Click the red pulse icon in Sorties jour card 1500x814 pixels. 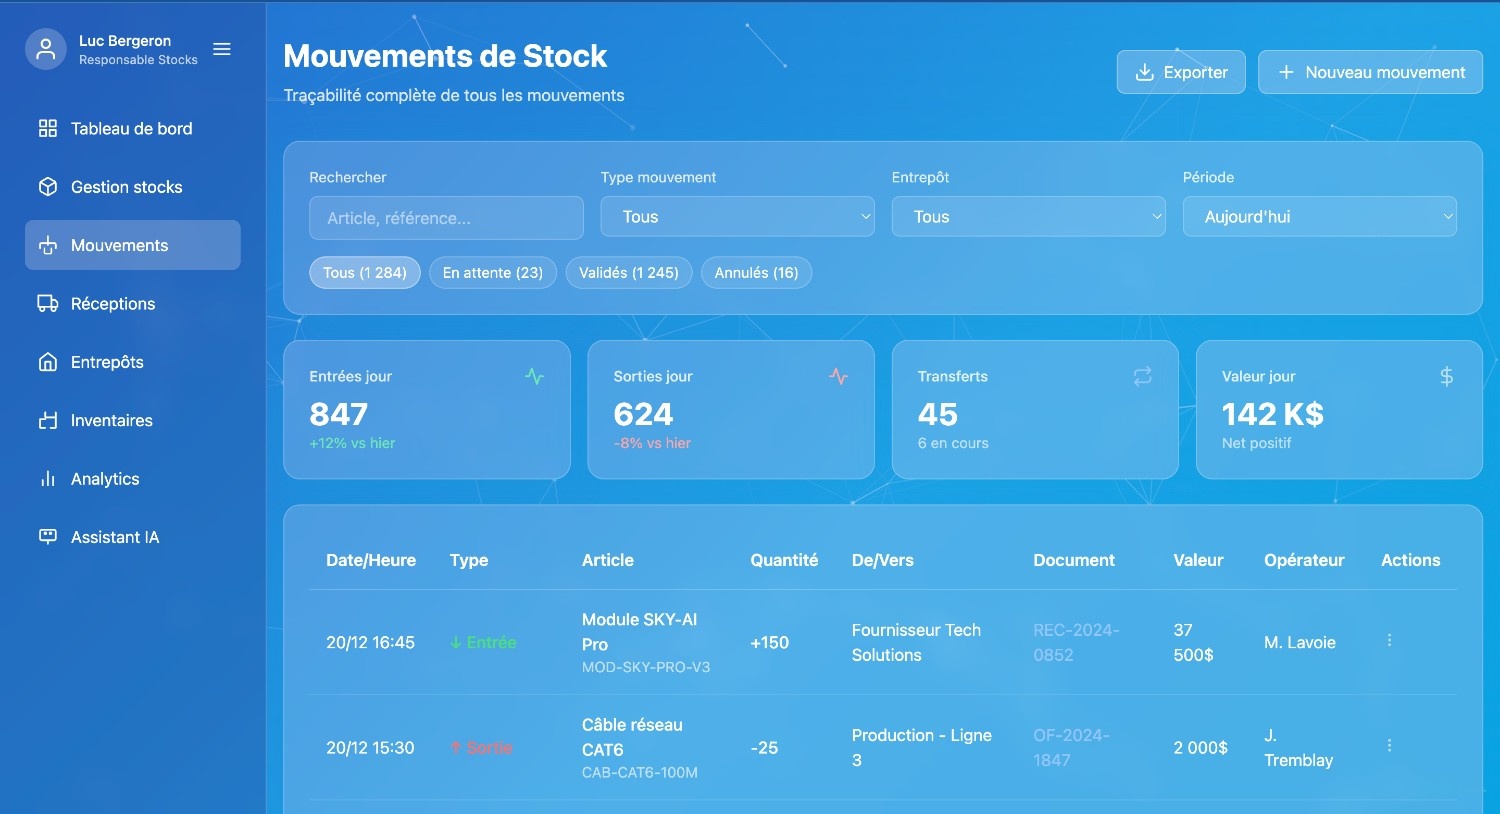(838, 376)
